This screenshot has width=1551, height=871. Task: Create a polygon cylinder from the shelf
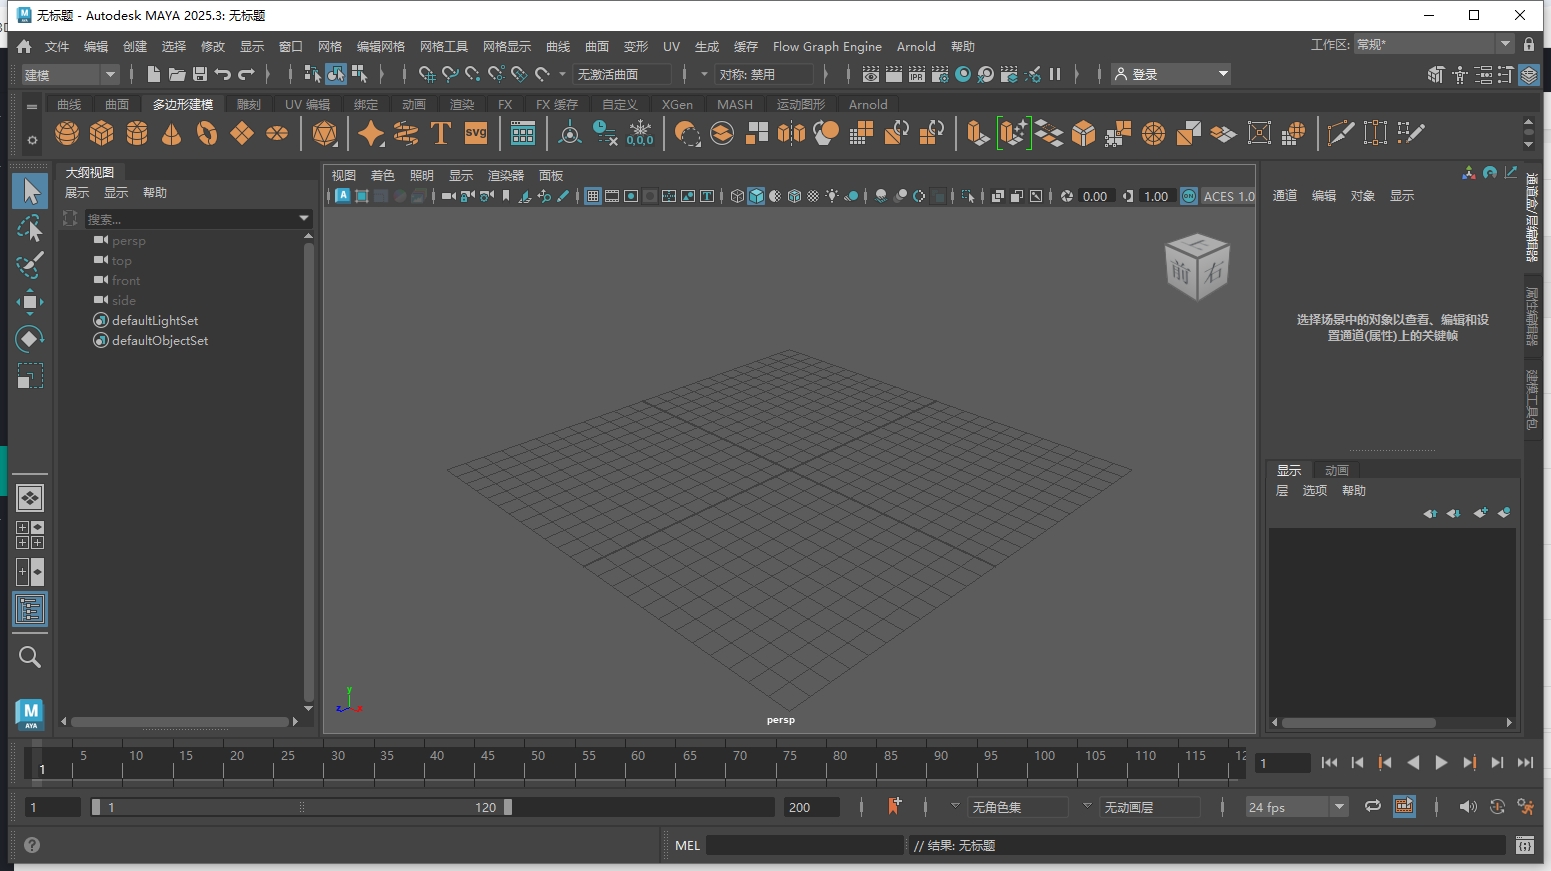point(136,132)
